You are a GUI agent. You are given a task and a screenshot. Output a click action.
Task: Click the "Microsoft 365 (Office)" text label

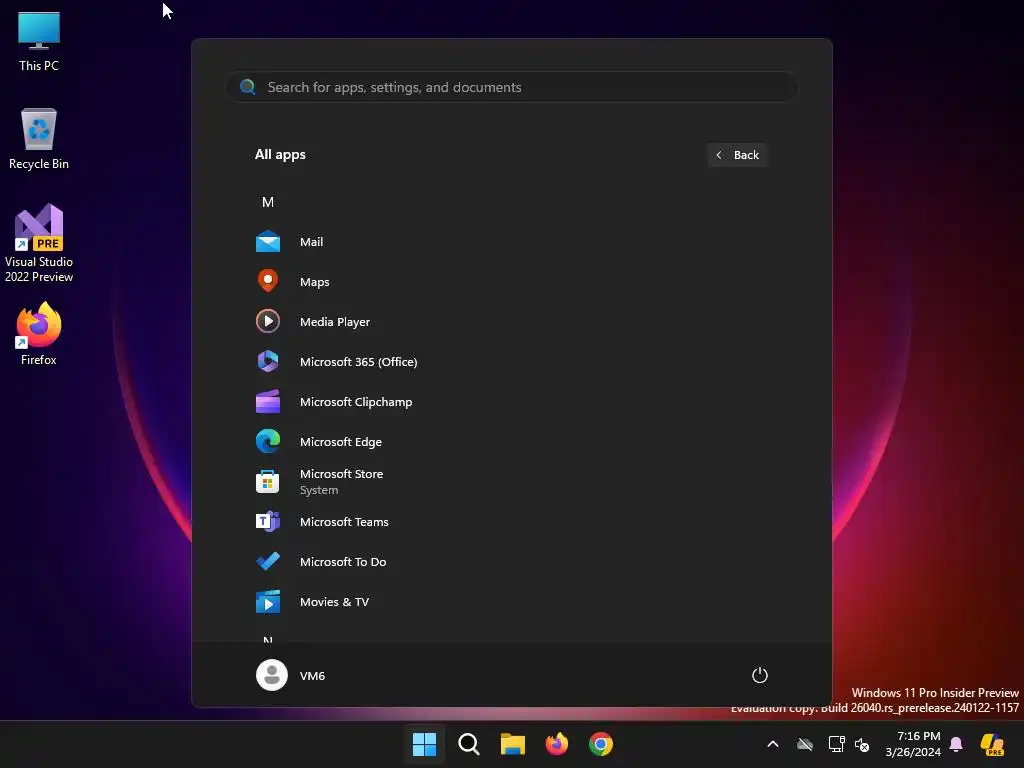click(359, 361)
